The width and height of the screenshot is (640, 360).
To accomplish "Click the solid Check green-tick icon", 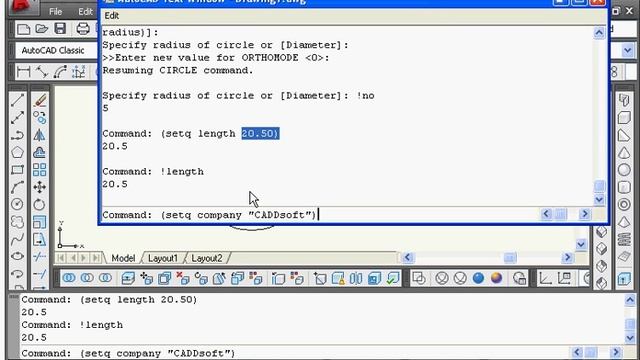I will [393, 278].
